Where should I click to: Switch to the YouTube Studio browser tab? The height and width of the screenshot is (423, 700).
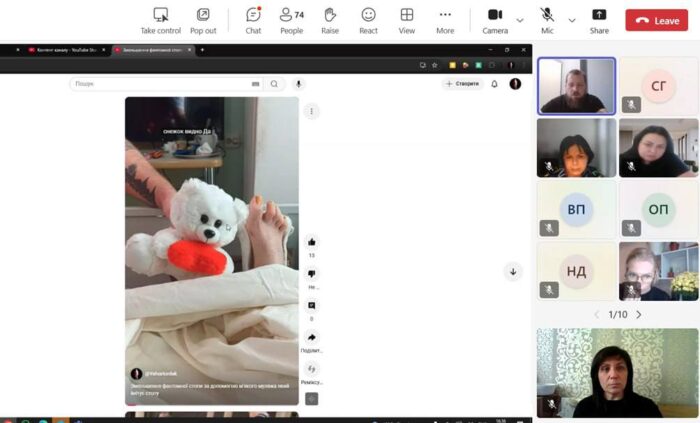click(65, 49)
